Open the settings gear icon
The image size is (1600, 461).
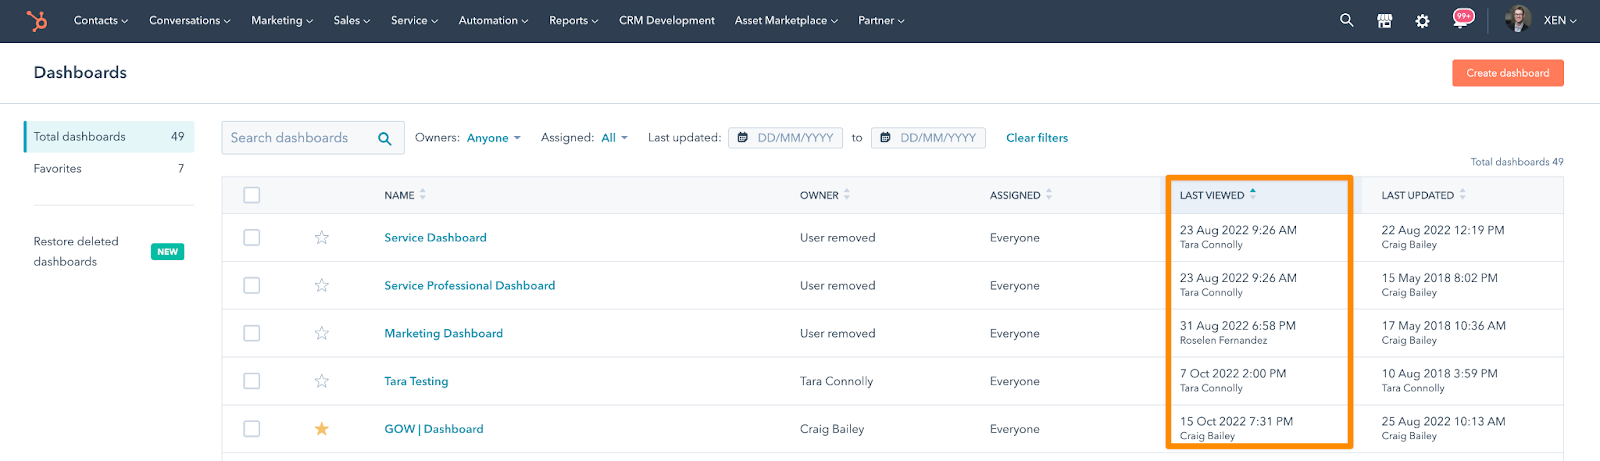(x=1422, y=20)
